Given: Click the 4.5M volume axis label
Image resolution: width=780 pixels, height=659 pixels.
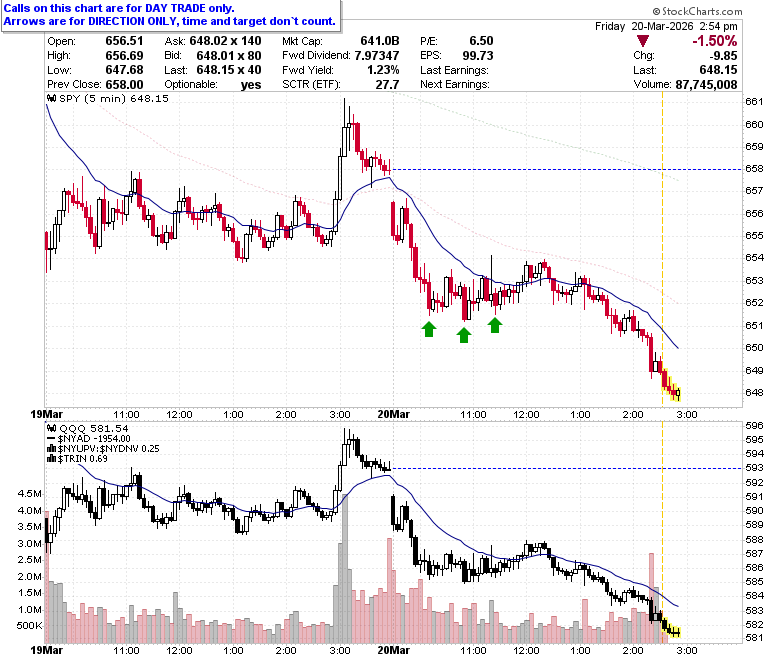Looking at the screenshot, I should click(30, 493).
